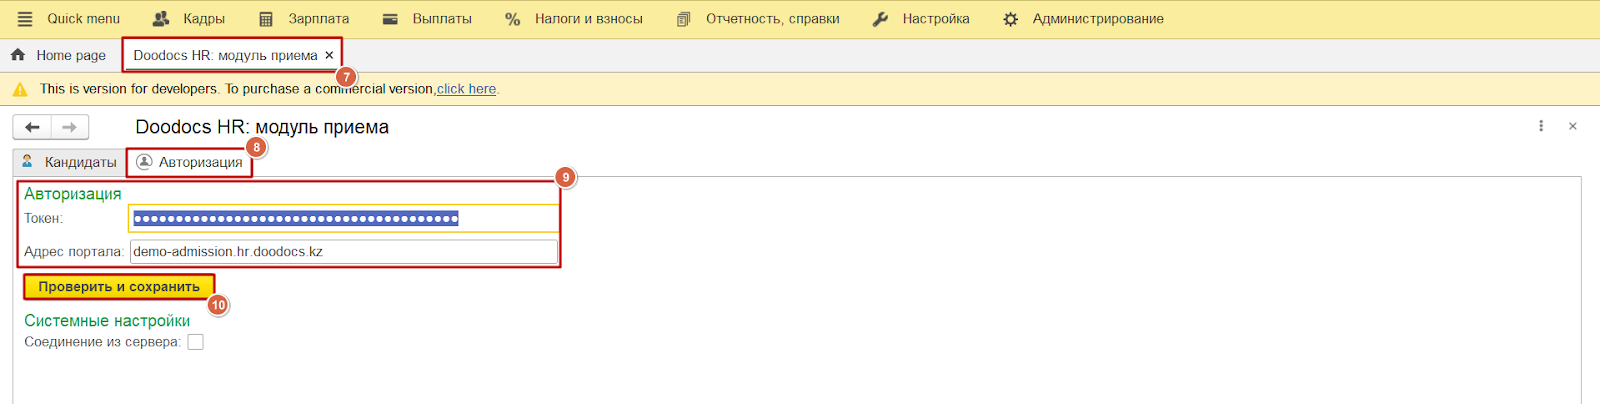Screen dimensions: 1600x404
Task: Open Отчетность, справки section
Action: 758,19
